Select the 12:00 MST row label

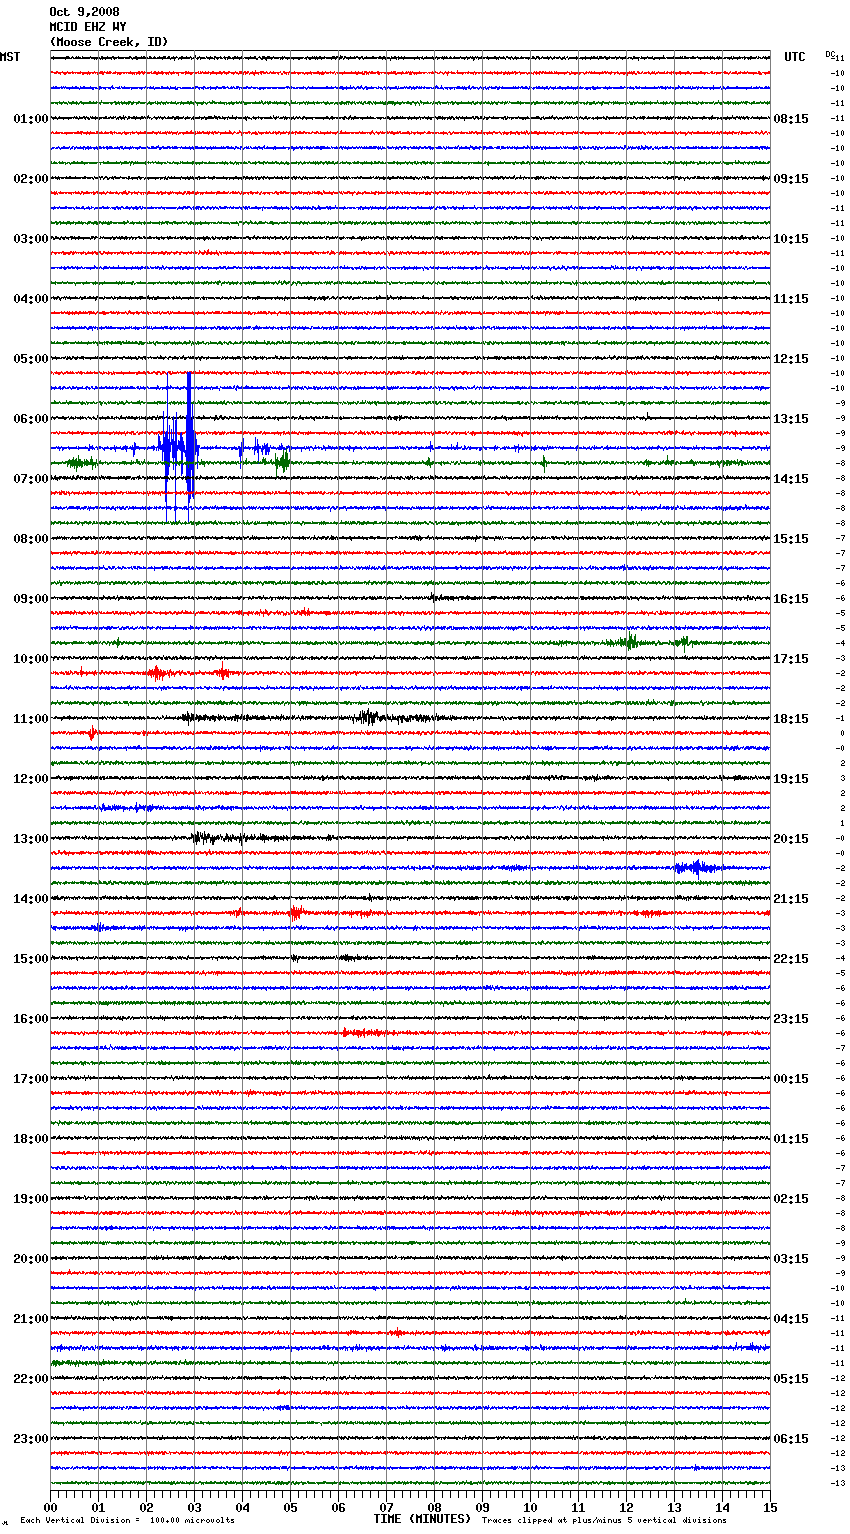[31, 779]
